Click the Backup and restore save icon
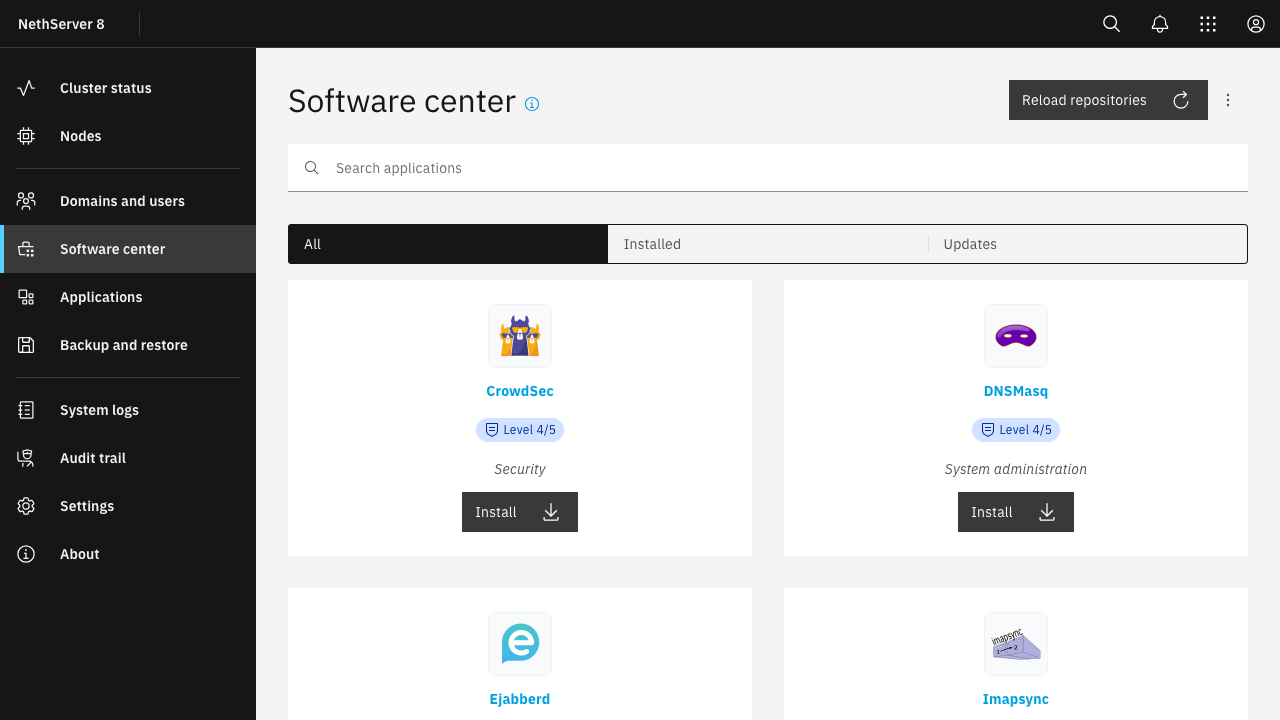The width and height of the screenshot is (1280, 720). pos(26,345)
